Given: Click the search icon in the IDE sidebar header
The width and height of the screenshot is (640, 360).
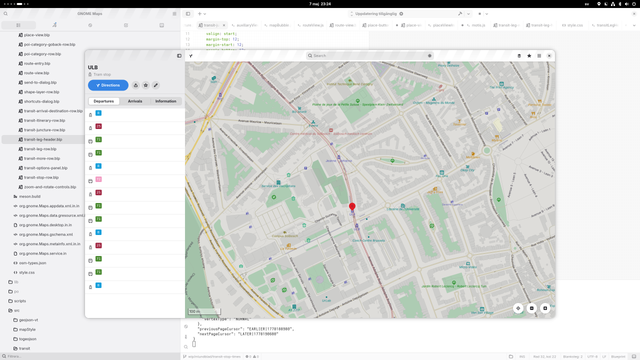Looking at the screenshot, I should pyautogui.click(x=6, y=14).
